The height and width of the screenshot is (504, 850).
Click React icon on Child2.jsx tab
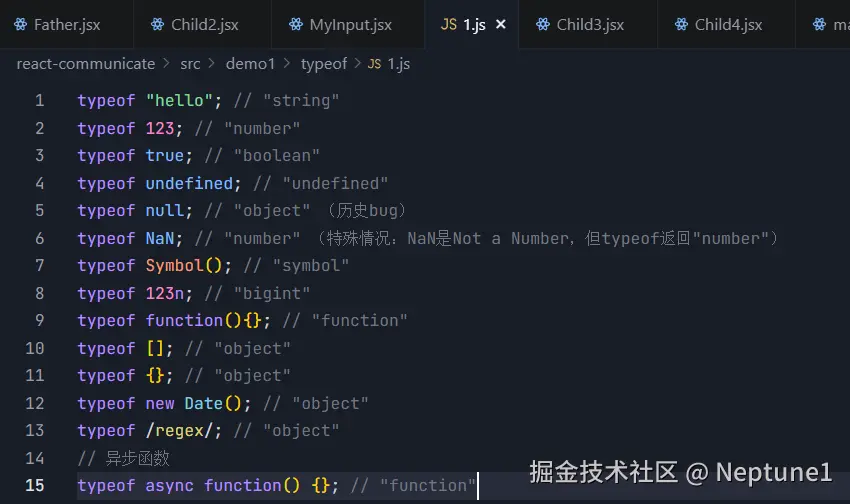[x=157, y=24]
